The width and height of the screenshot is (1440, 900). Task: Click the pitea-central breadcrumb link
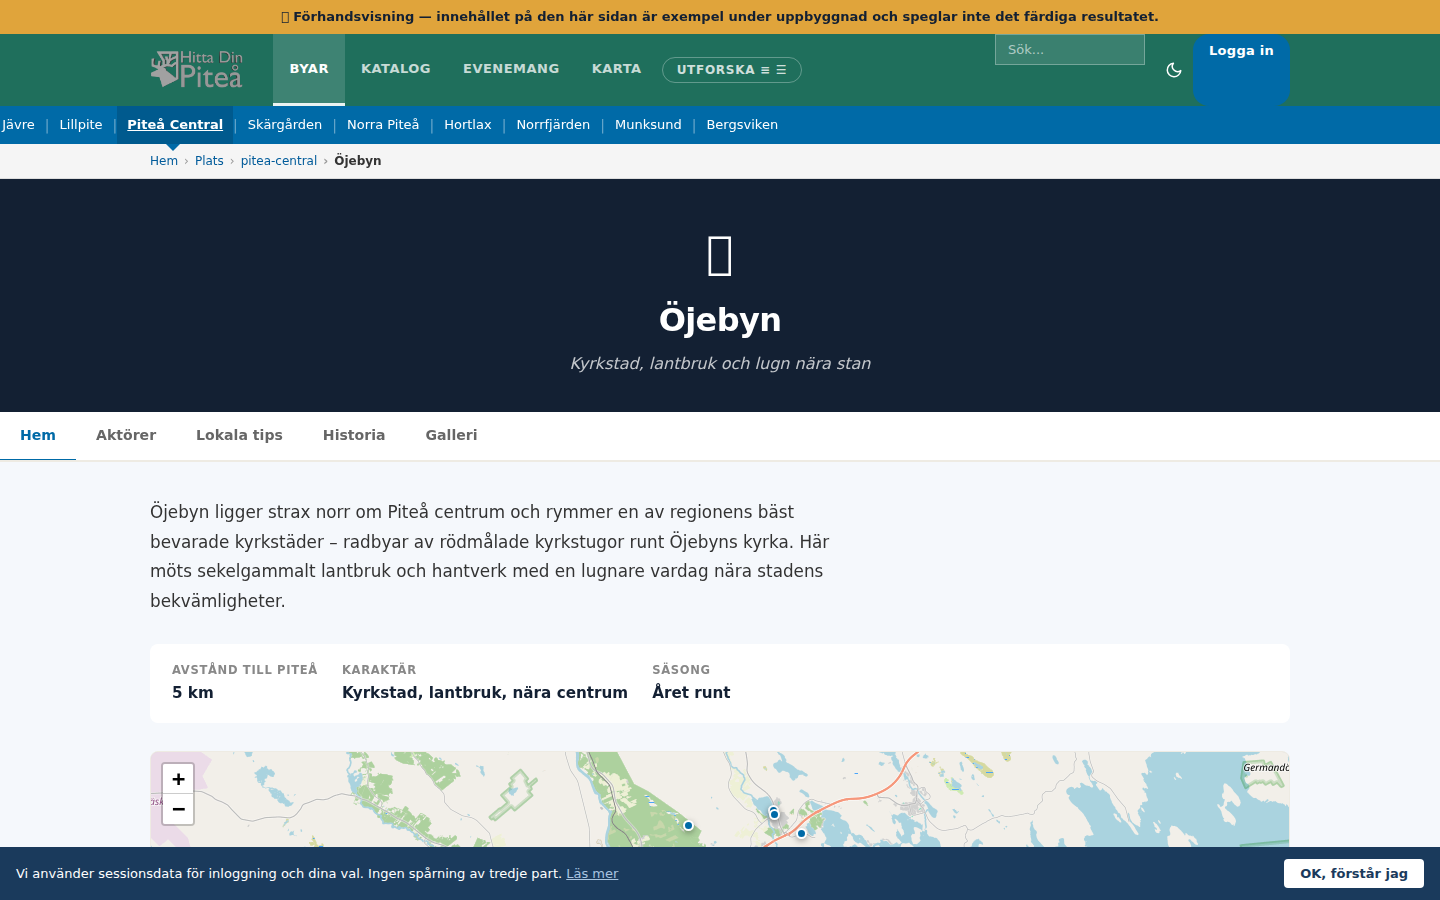click(x=279, y=161)
